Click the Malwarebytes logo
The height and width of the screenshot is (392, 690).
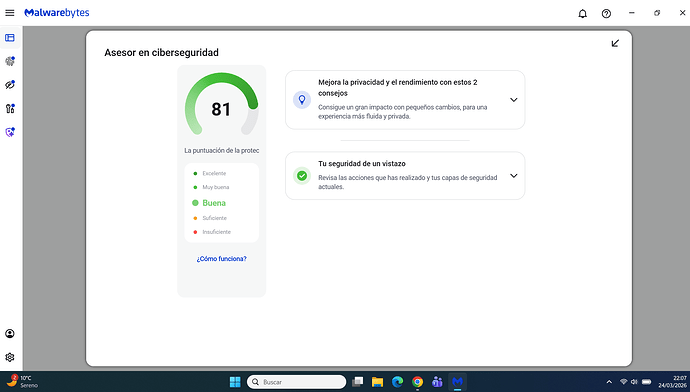(x=57, y=13)
